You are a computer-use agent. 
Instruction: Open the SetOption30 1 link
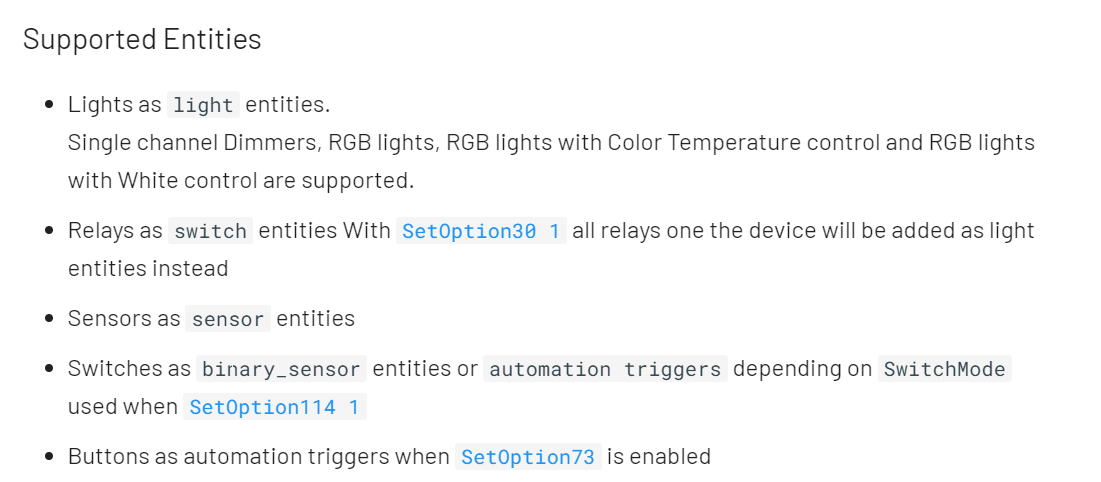pos(482,231)
